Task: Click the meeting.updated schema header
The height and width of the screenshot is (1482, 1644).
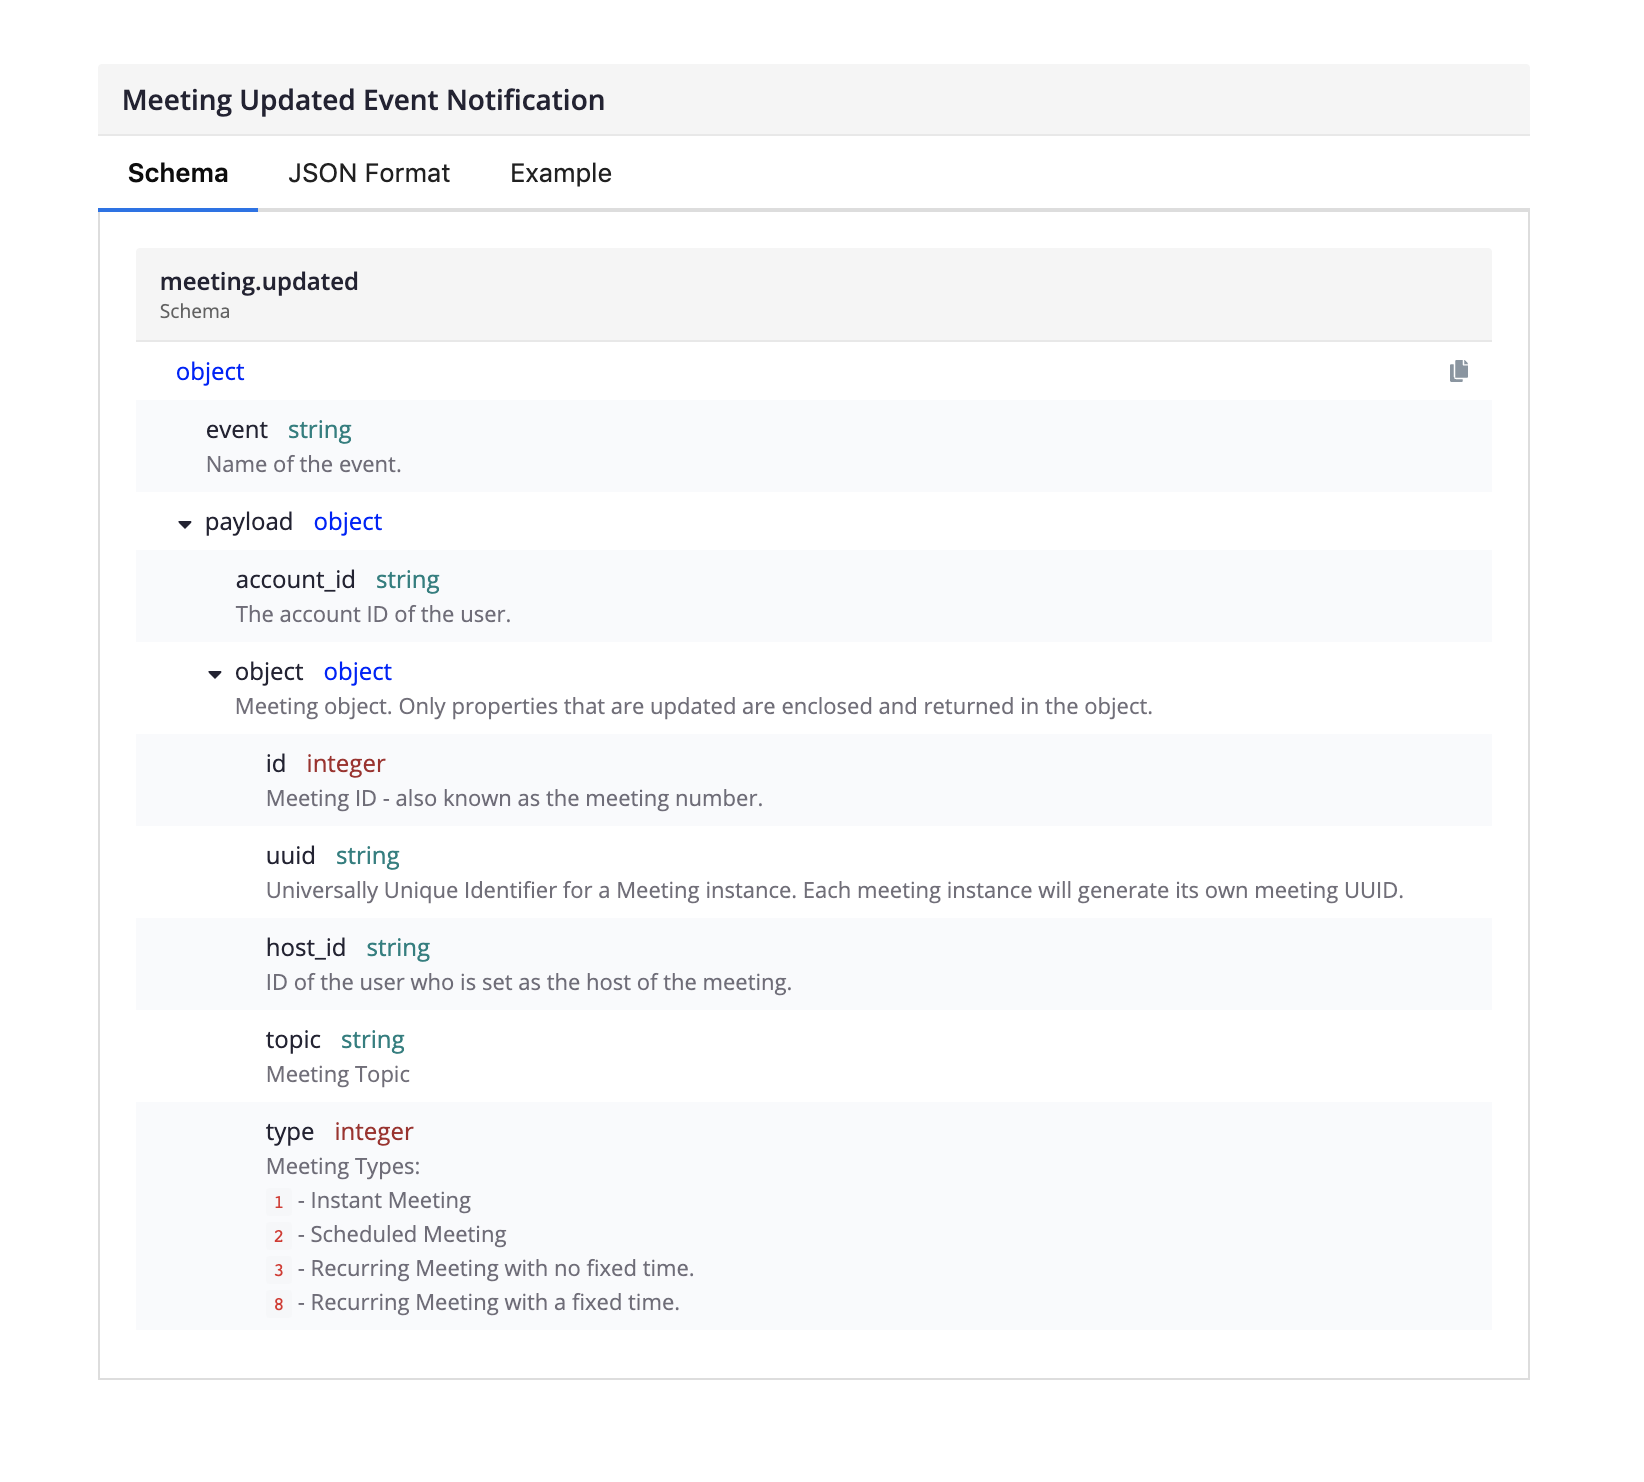Action: click(259, 282)
